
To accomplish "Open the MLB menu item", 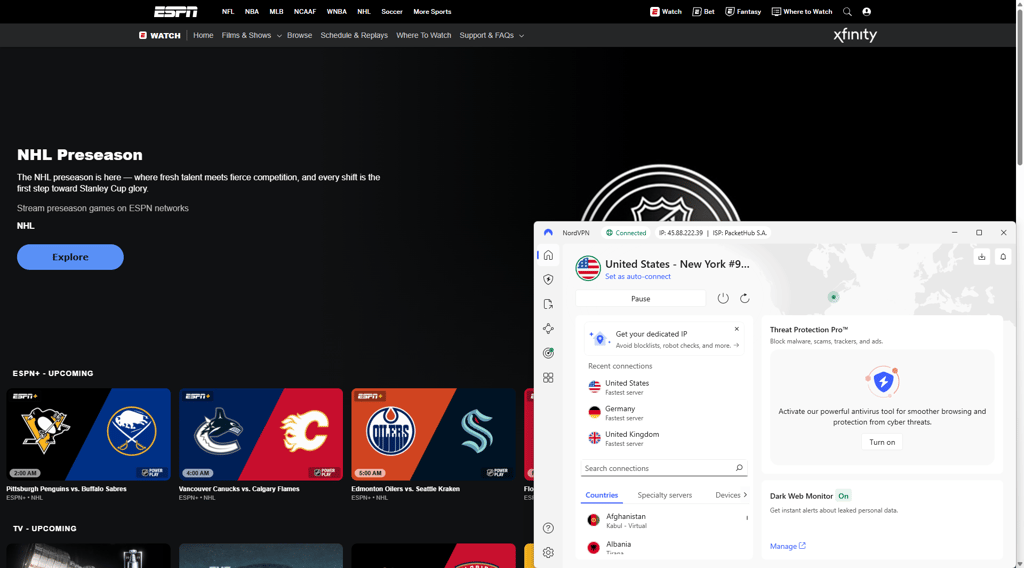I will pos(276,12).
